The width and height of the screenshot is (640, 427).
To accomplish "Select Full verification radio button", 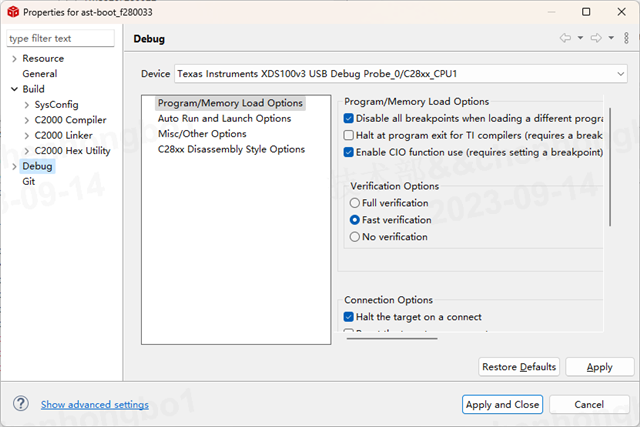I will tap(355, 203).
